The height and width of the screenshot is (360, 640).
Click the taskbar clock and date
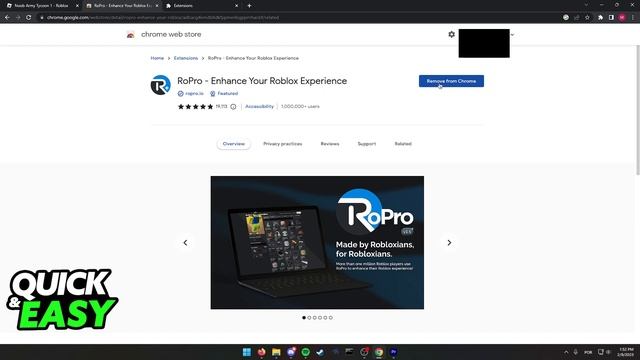(626, 352)
